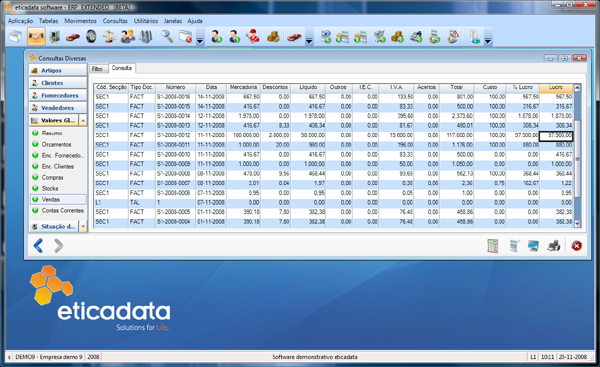600x367 pixels.
Task: Select Enc. Clientes sidebar entry
Action: pyautogui.click(x=58, y=166)
